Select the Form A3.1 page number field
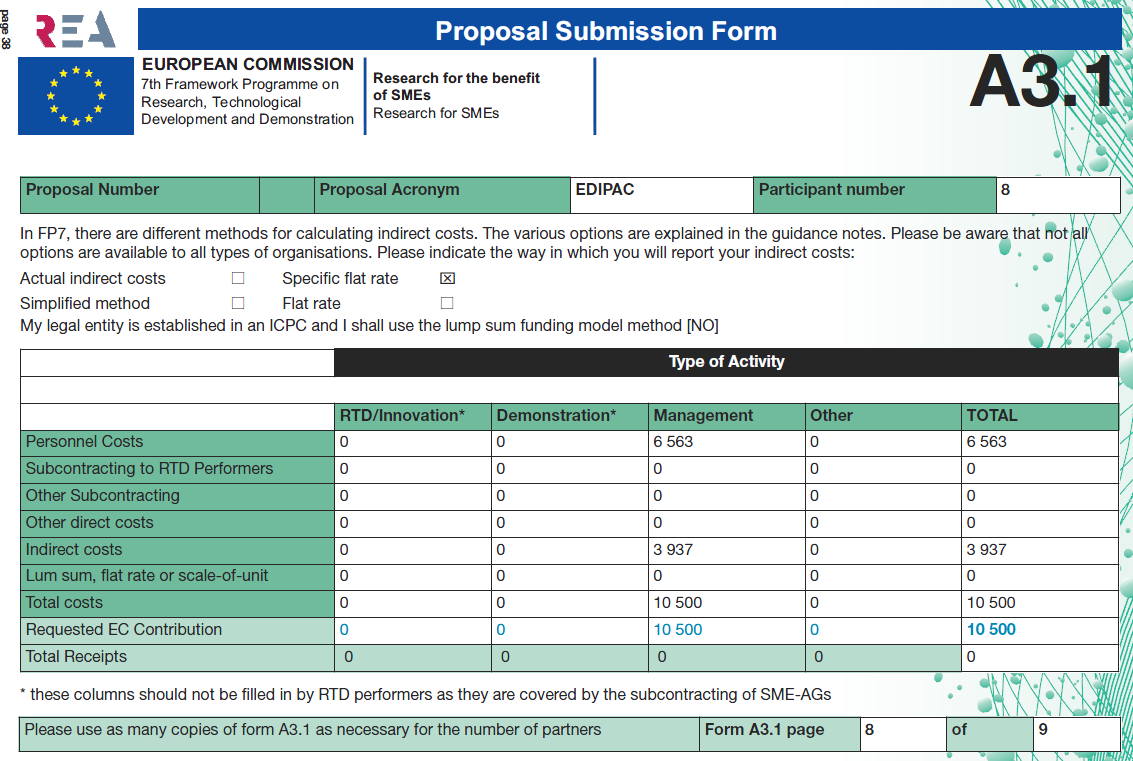The height and width of the screenshot is (761, 1133). 903,734
